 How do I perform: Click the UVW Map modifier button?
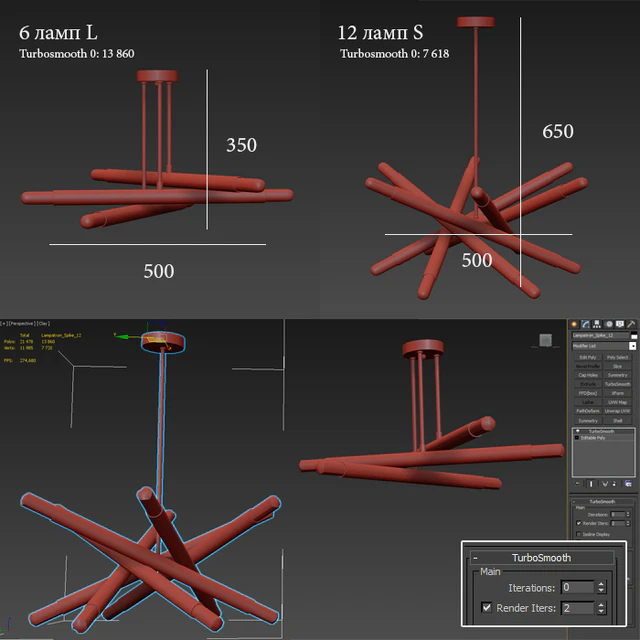(x=617, y=402)
